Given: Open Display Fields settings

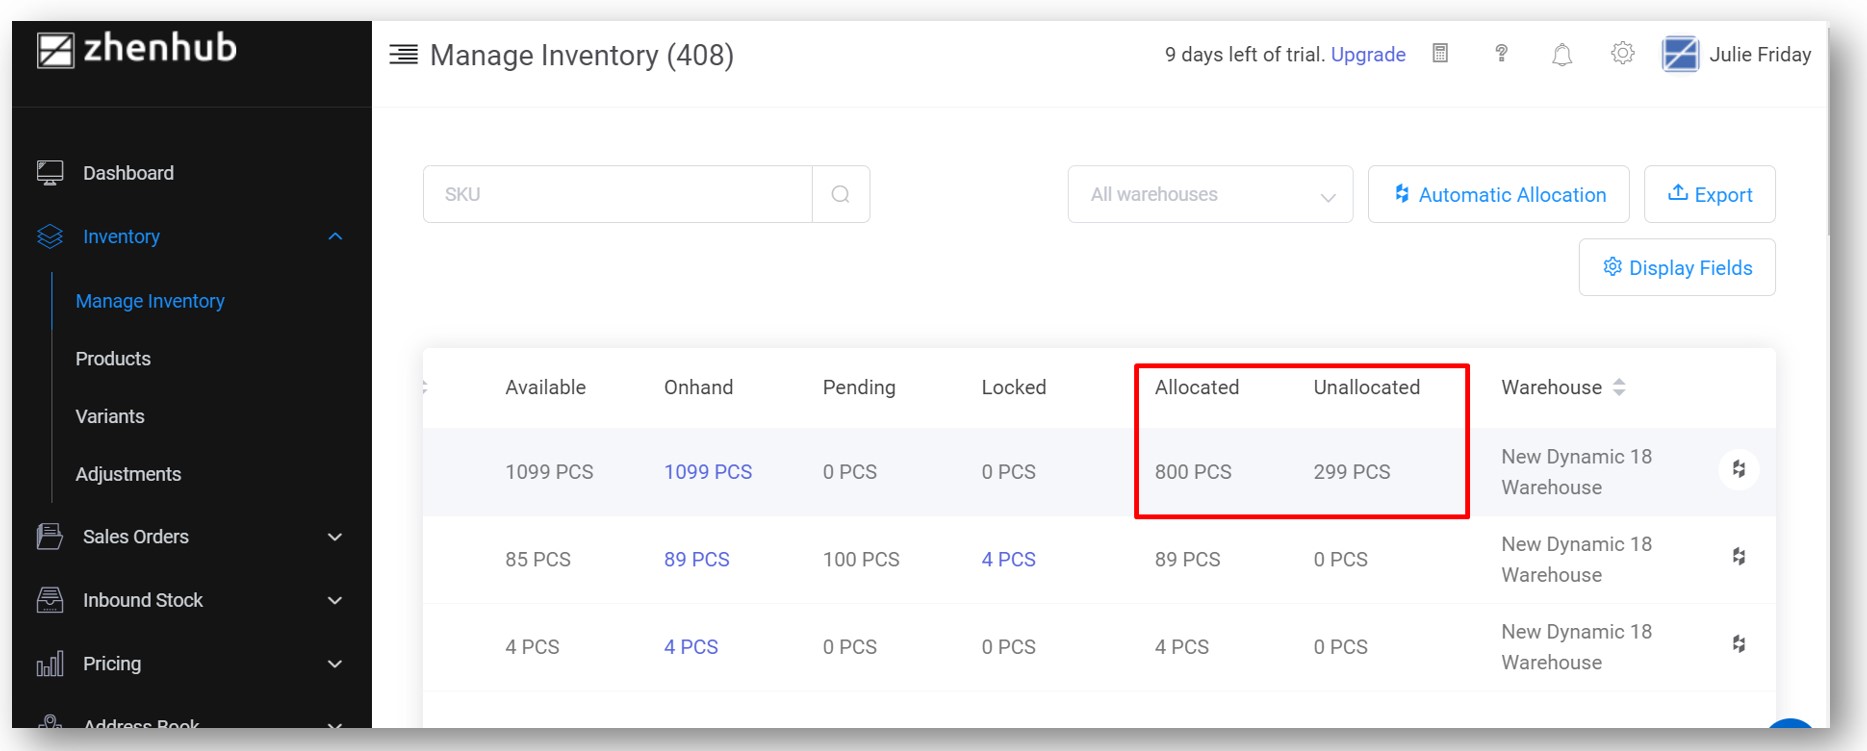Looking at the screenshot, I should click(x=1677, y=267).
